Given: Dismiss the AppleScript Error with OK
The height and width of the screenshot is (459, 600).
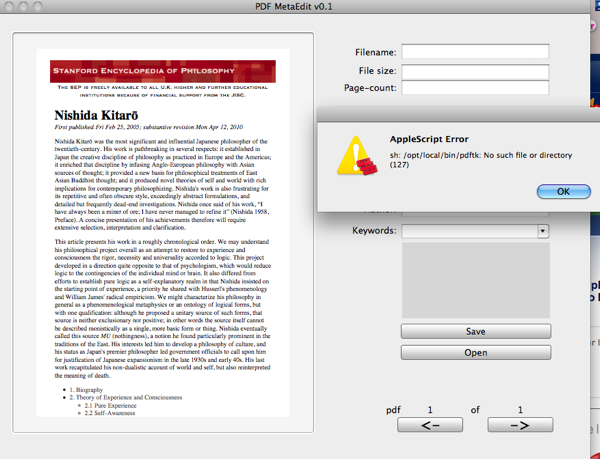Looking at the screenshot, I should 564,191.
